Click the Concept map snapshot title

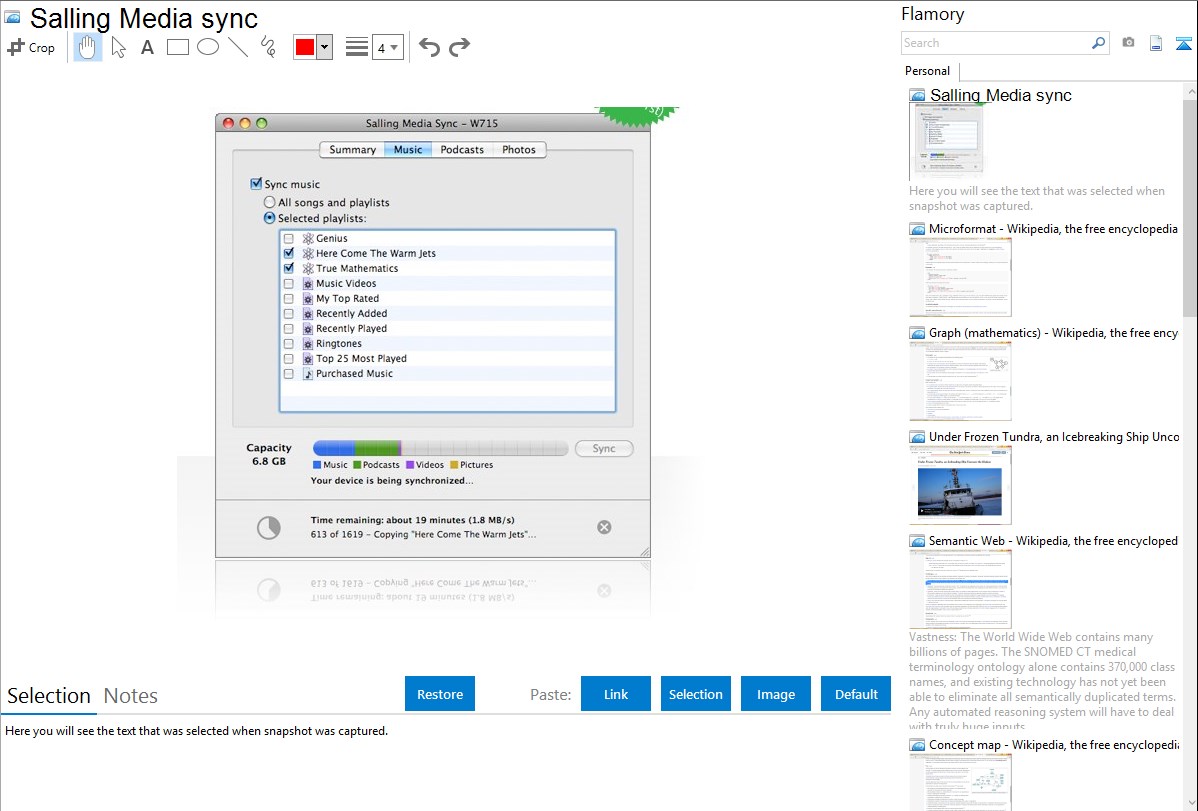(1054, 745)
